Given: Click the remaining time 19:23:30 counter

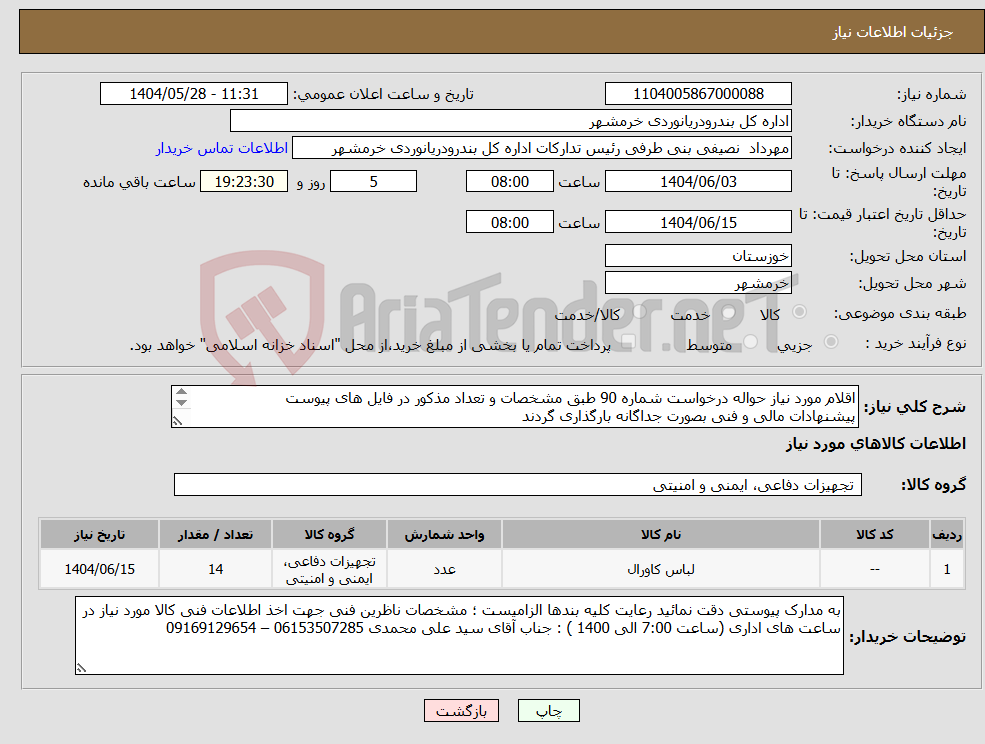Looking at the screenshot, I should click(x=242, y=181).
